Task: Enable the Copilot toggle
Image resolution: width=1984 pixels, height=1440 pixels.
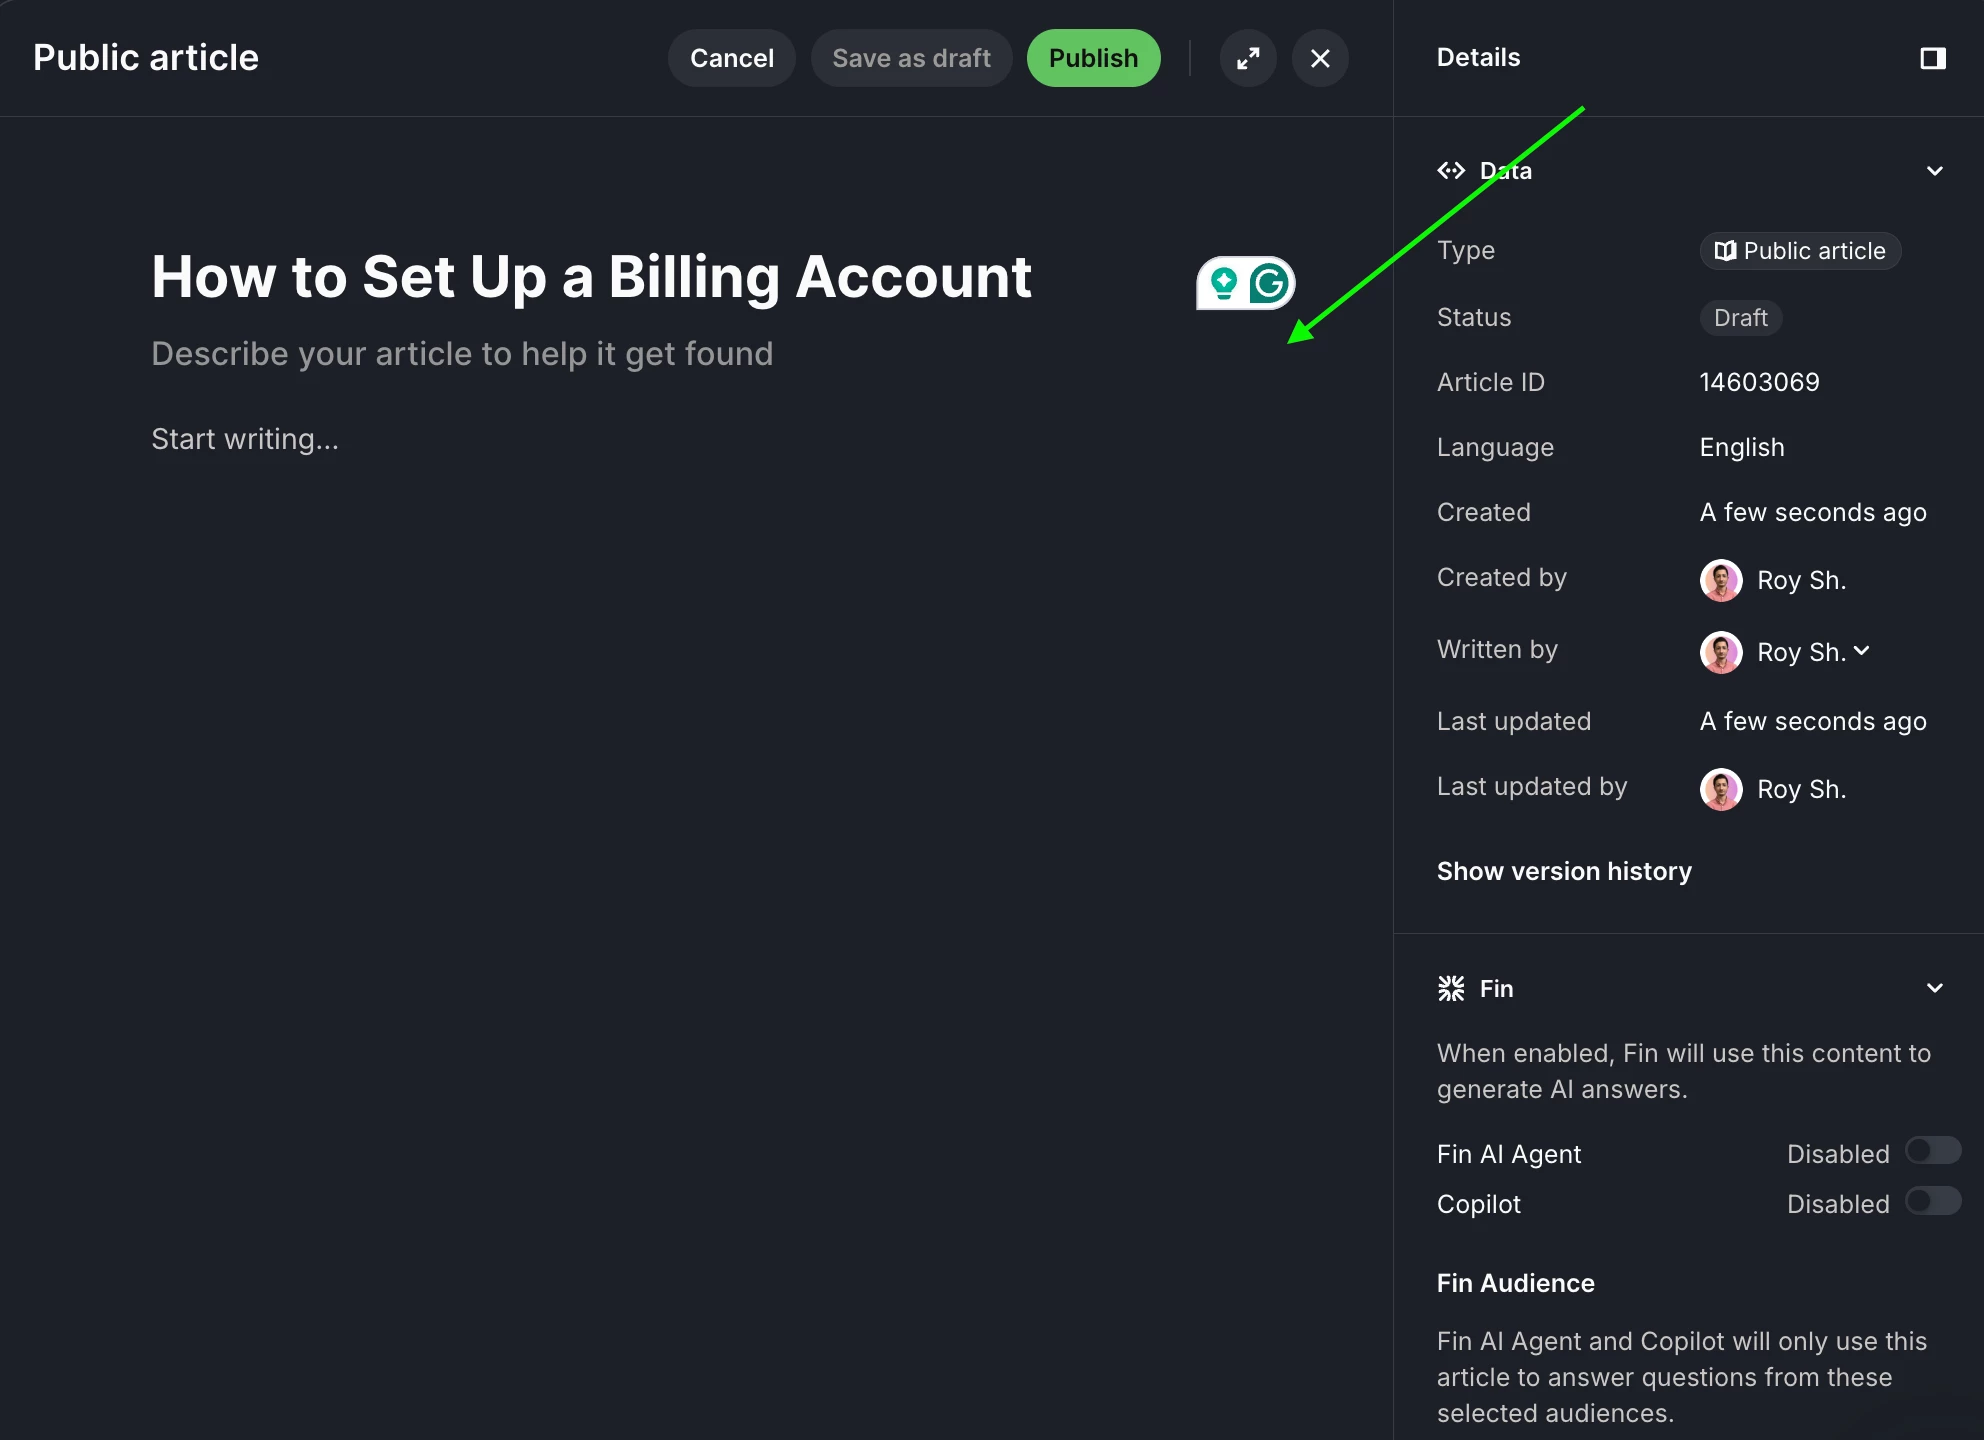Action: click(x=1933, y=1201)
